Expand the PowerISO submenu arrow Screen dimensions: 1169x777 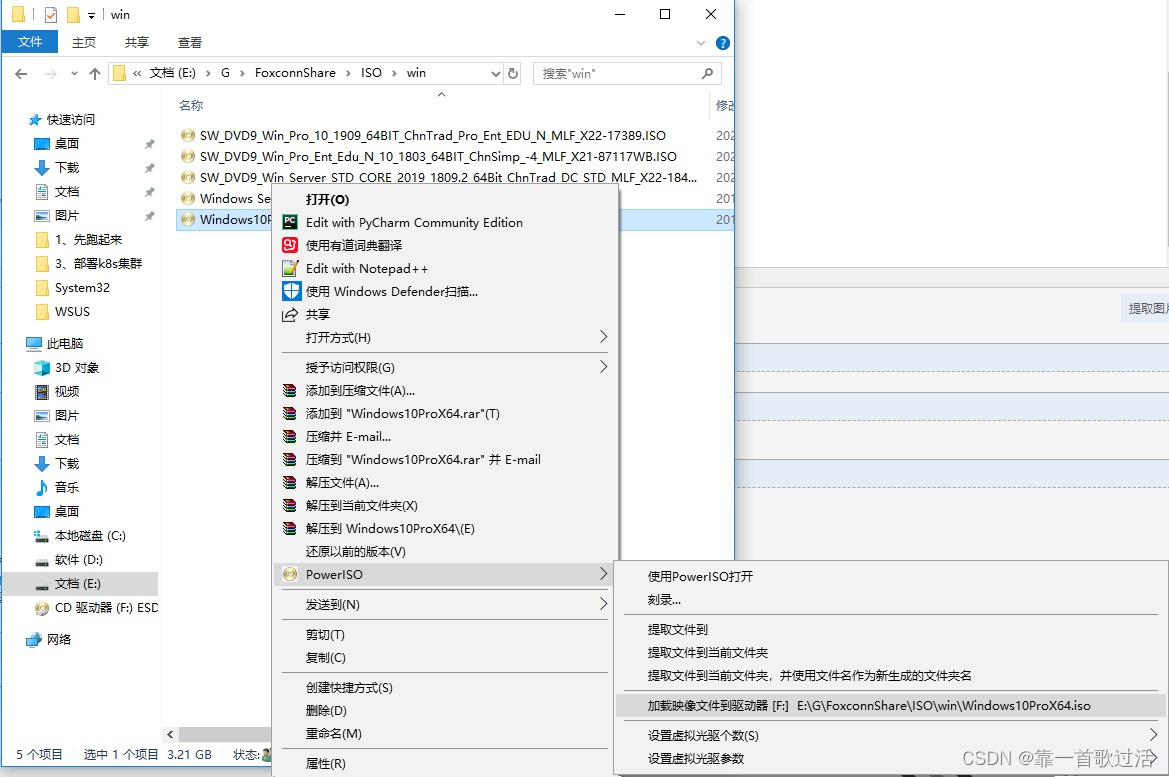(603, 573)
